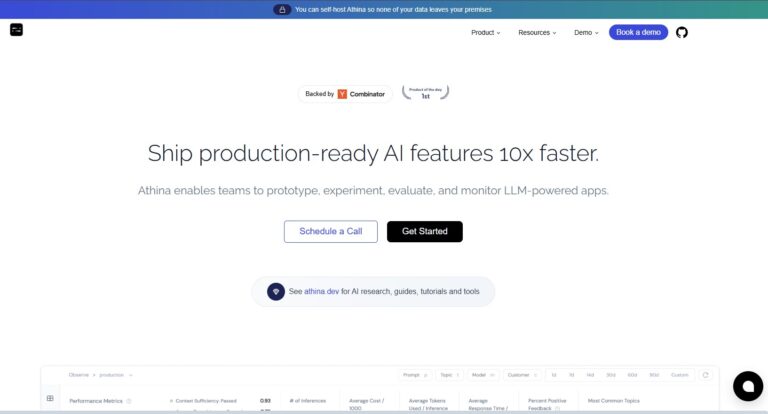This screenshot has height=414, width=768.
Task: Click the grid icon in dashboard sidebar
Action: [50, 398]
